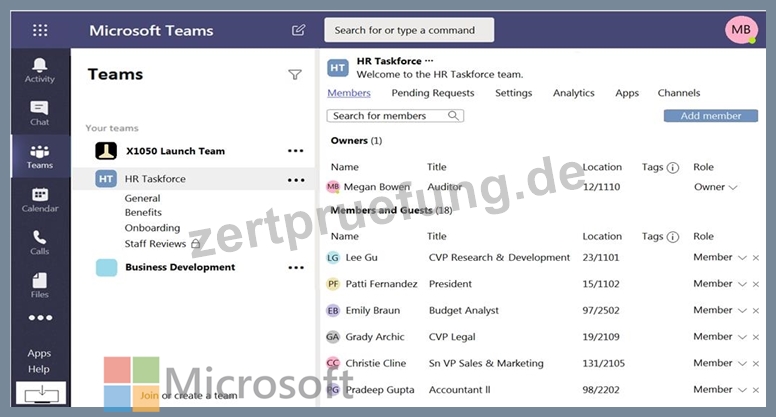The image size is (776, 417).
Task: Switch to the Pending Requests tab
Action: [x=433, y=93]
